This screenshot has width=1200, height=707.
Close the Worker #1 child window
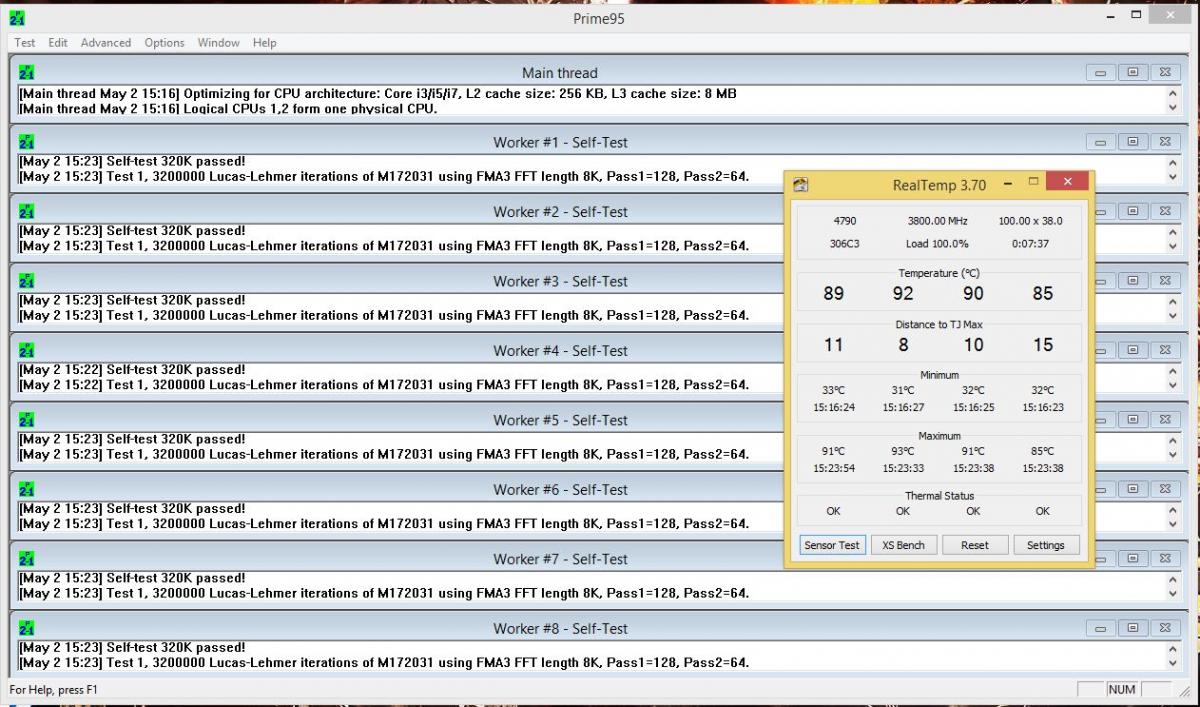tap(1165, 142)
